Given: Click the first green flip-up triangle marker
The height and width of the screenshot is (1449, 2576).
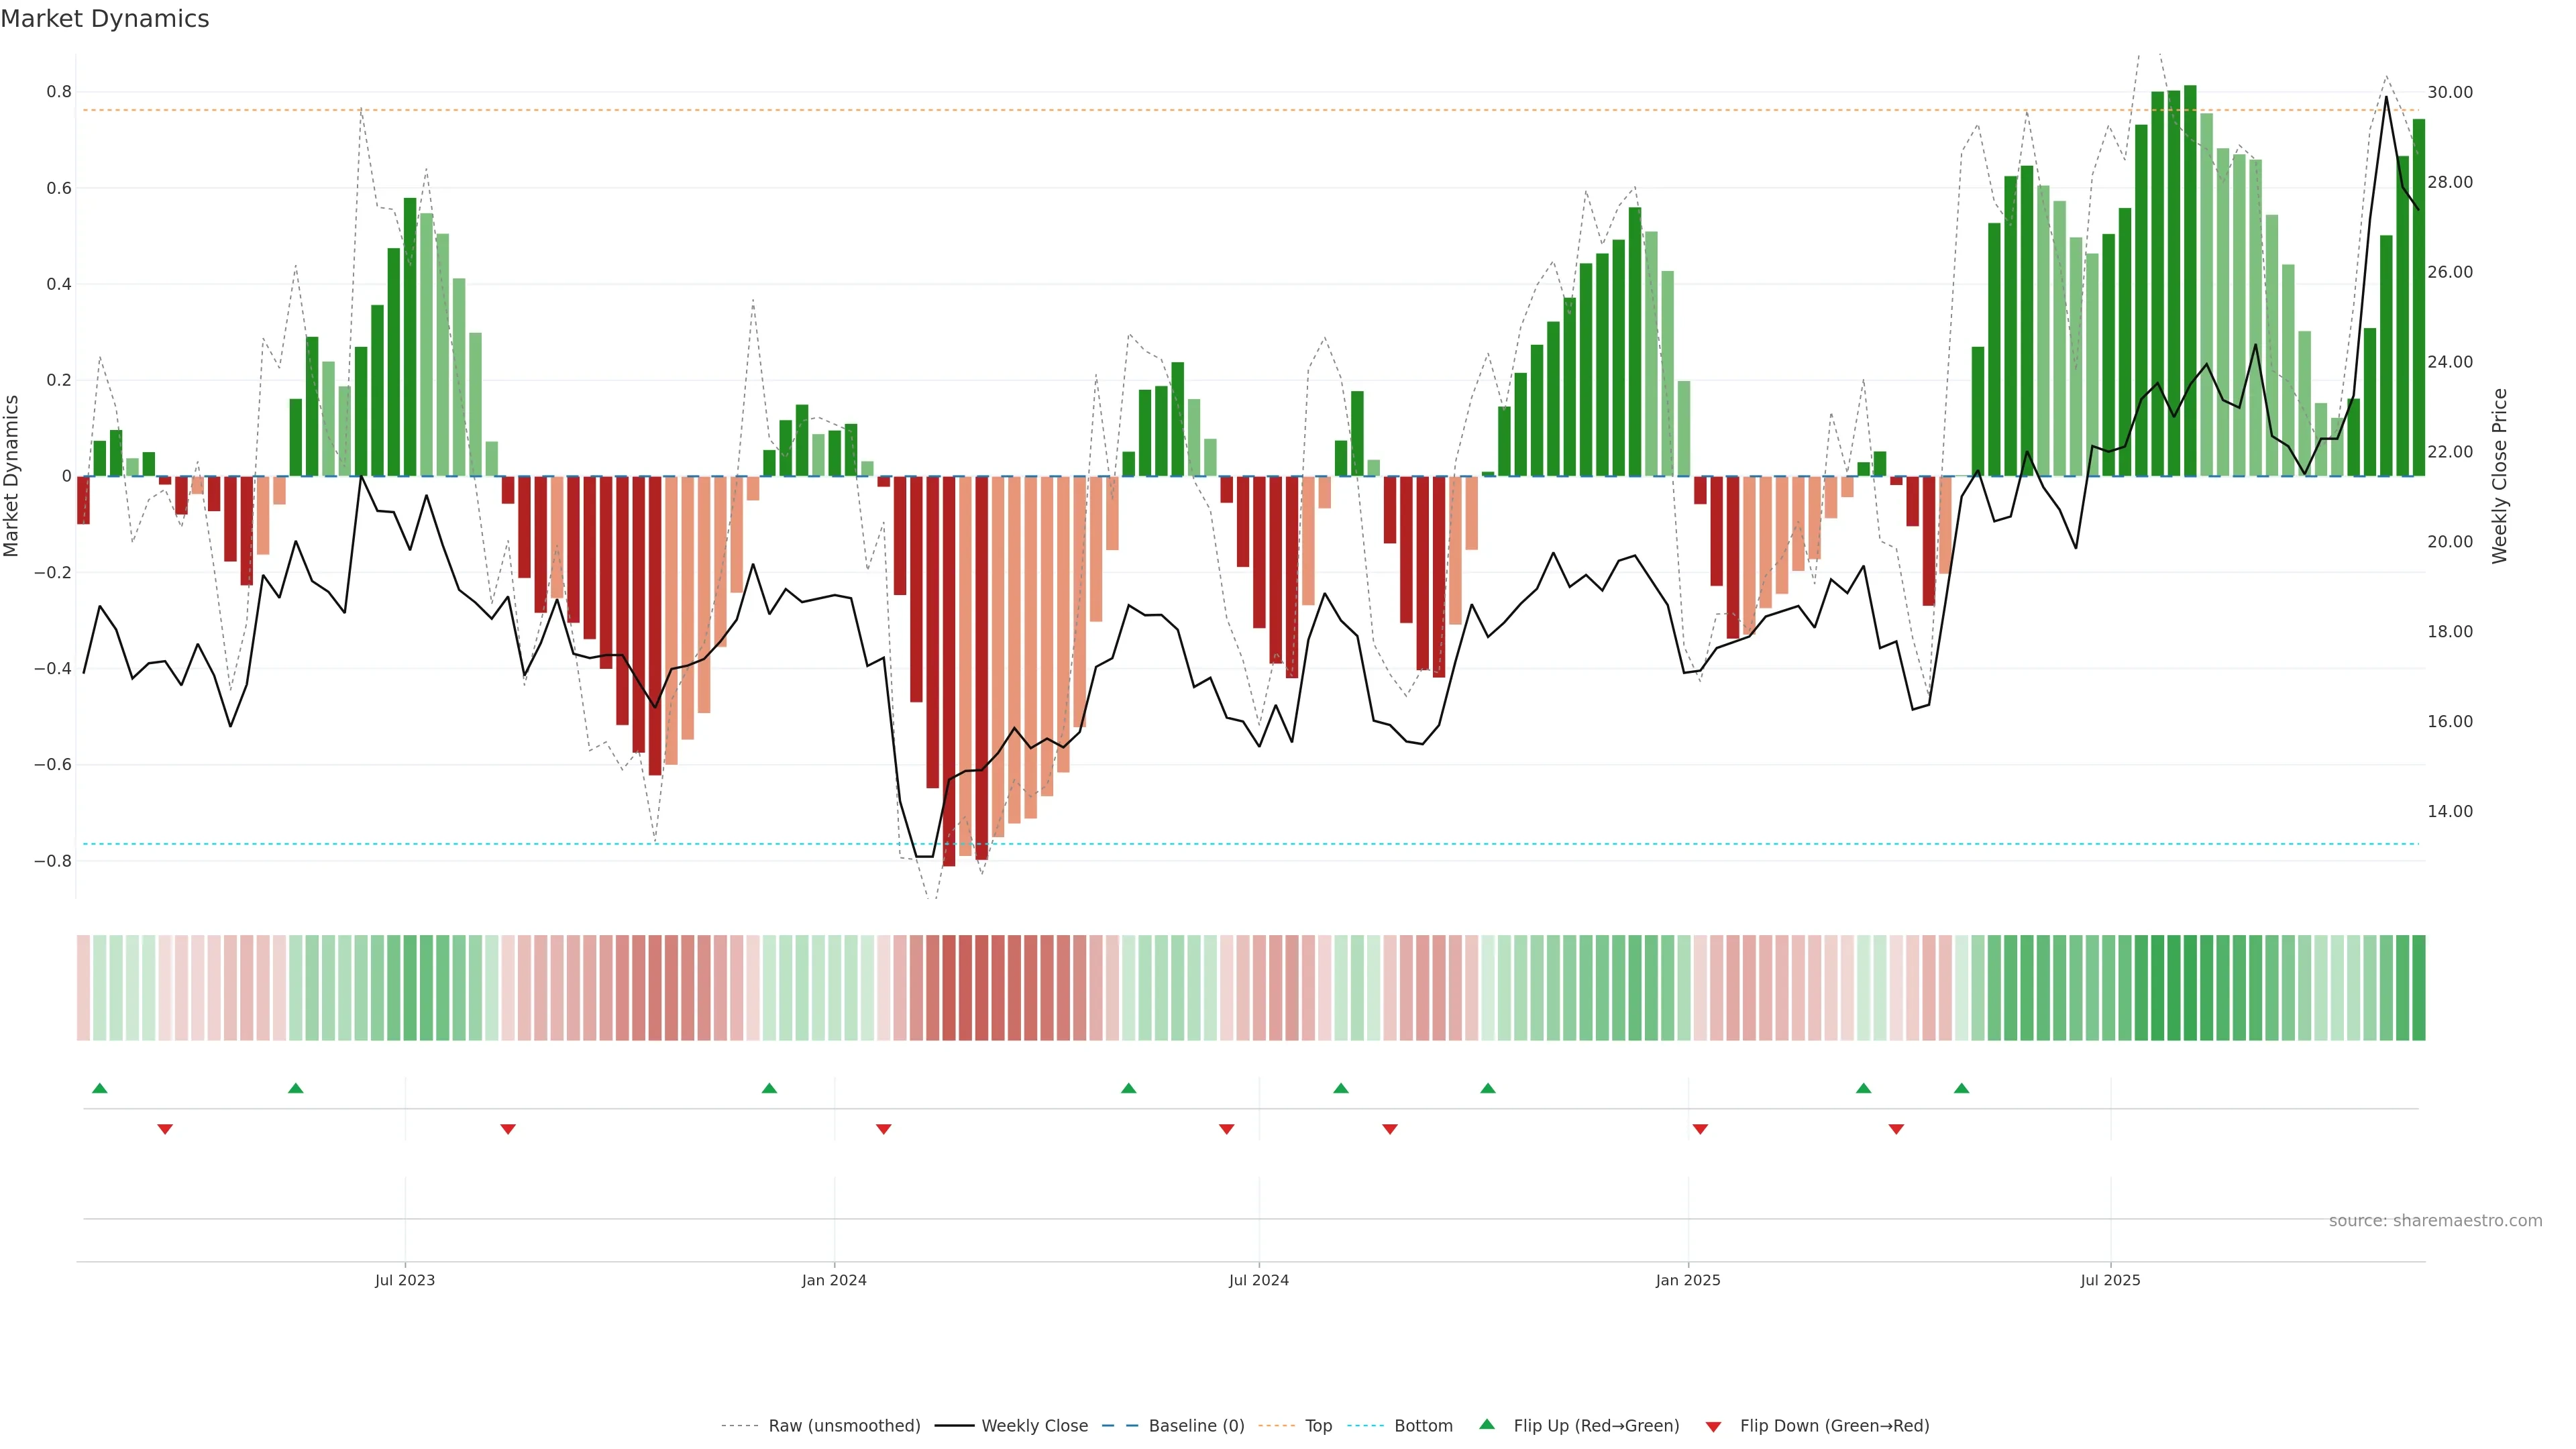Looking at the screenshot, I should pos(99,1088).
